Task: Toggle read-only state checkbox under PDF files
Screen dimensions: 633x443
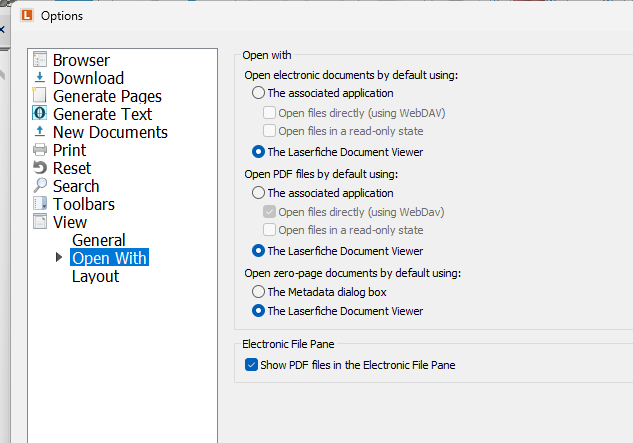Action: [x=269, y=230]
